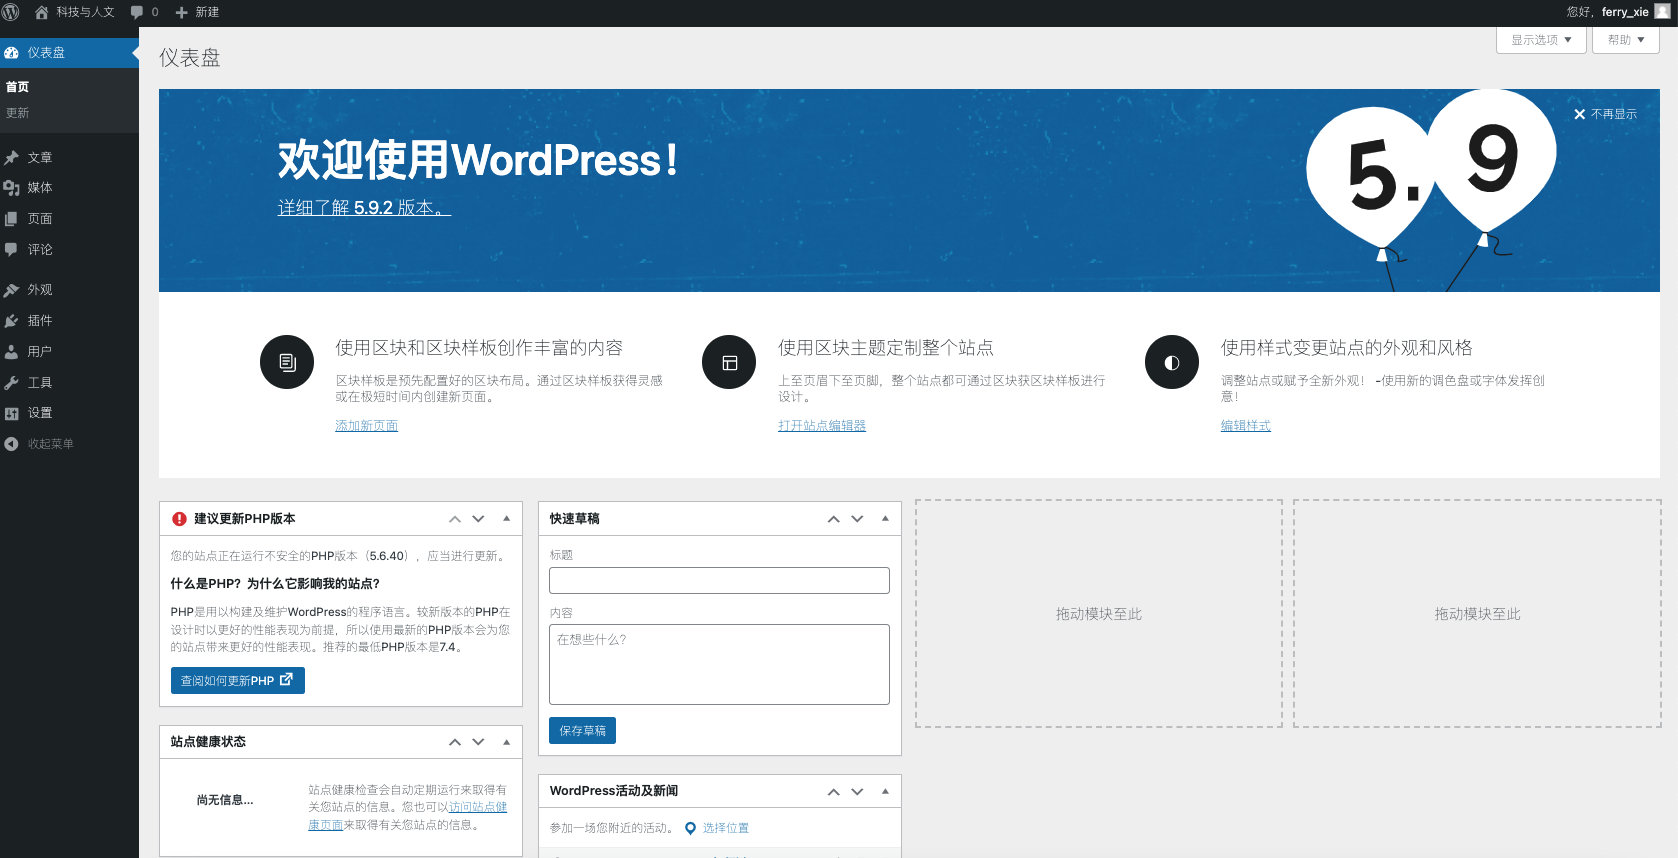Open the 媒体 (Media) library menu
This screenshot has height=858, width=1678.
point(40,188)
